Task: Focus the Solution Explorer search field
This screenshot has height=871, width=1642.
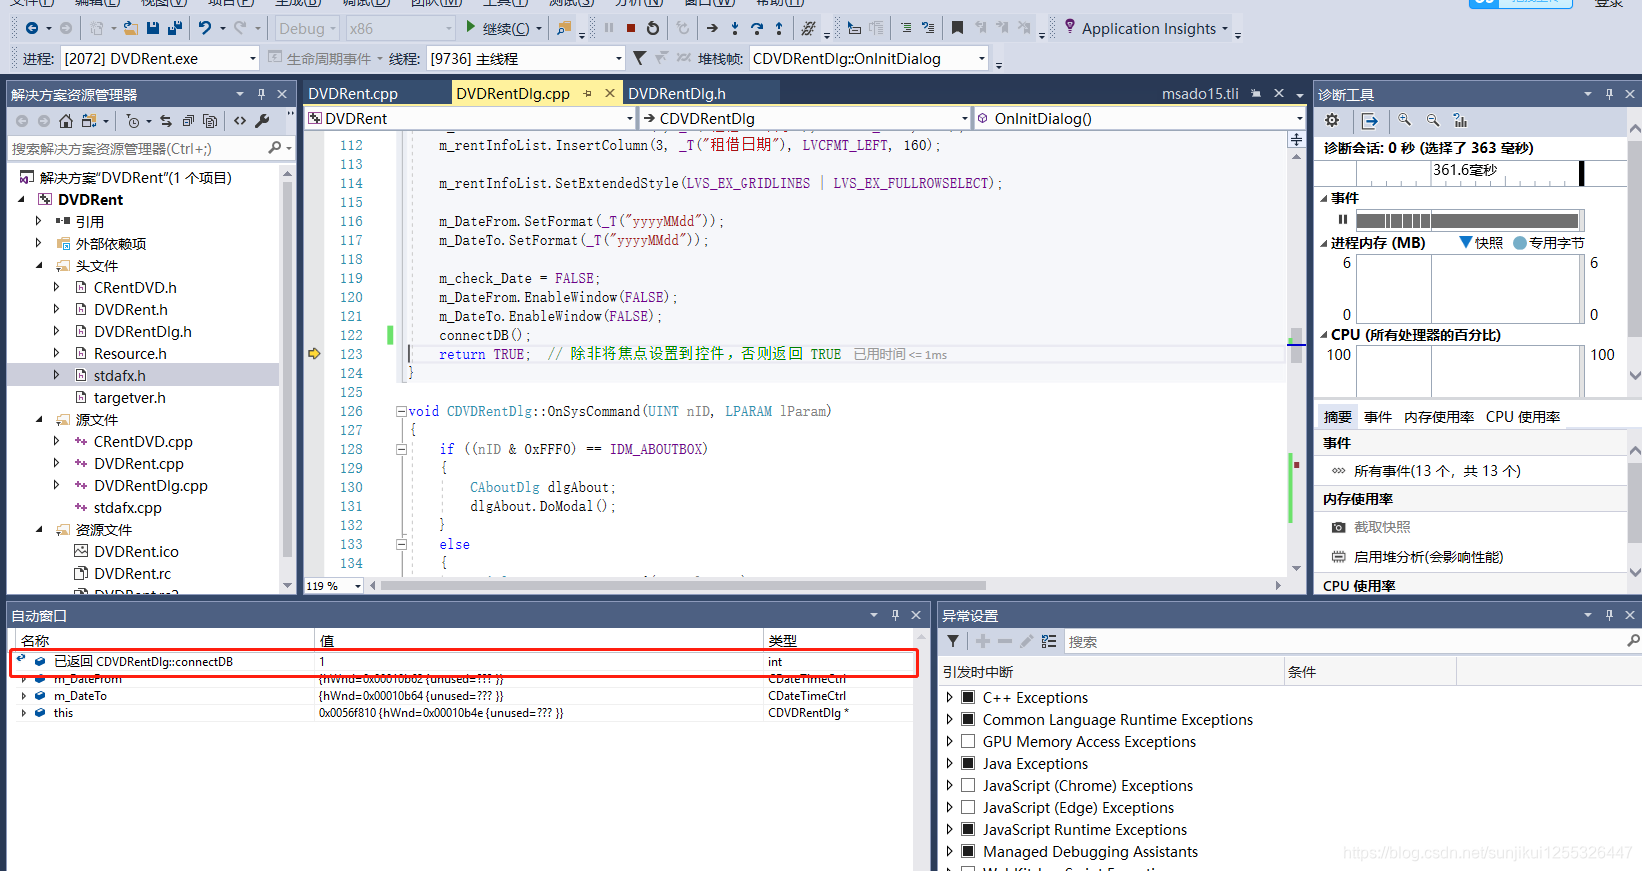Action: pos(136,148)
